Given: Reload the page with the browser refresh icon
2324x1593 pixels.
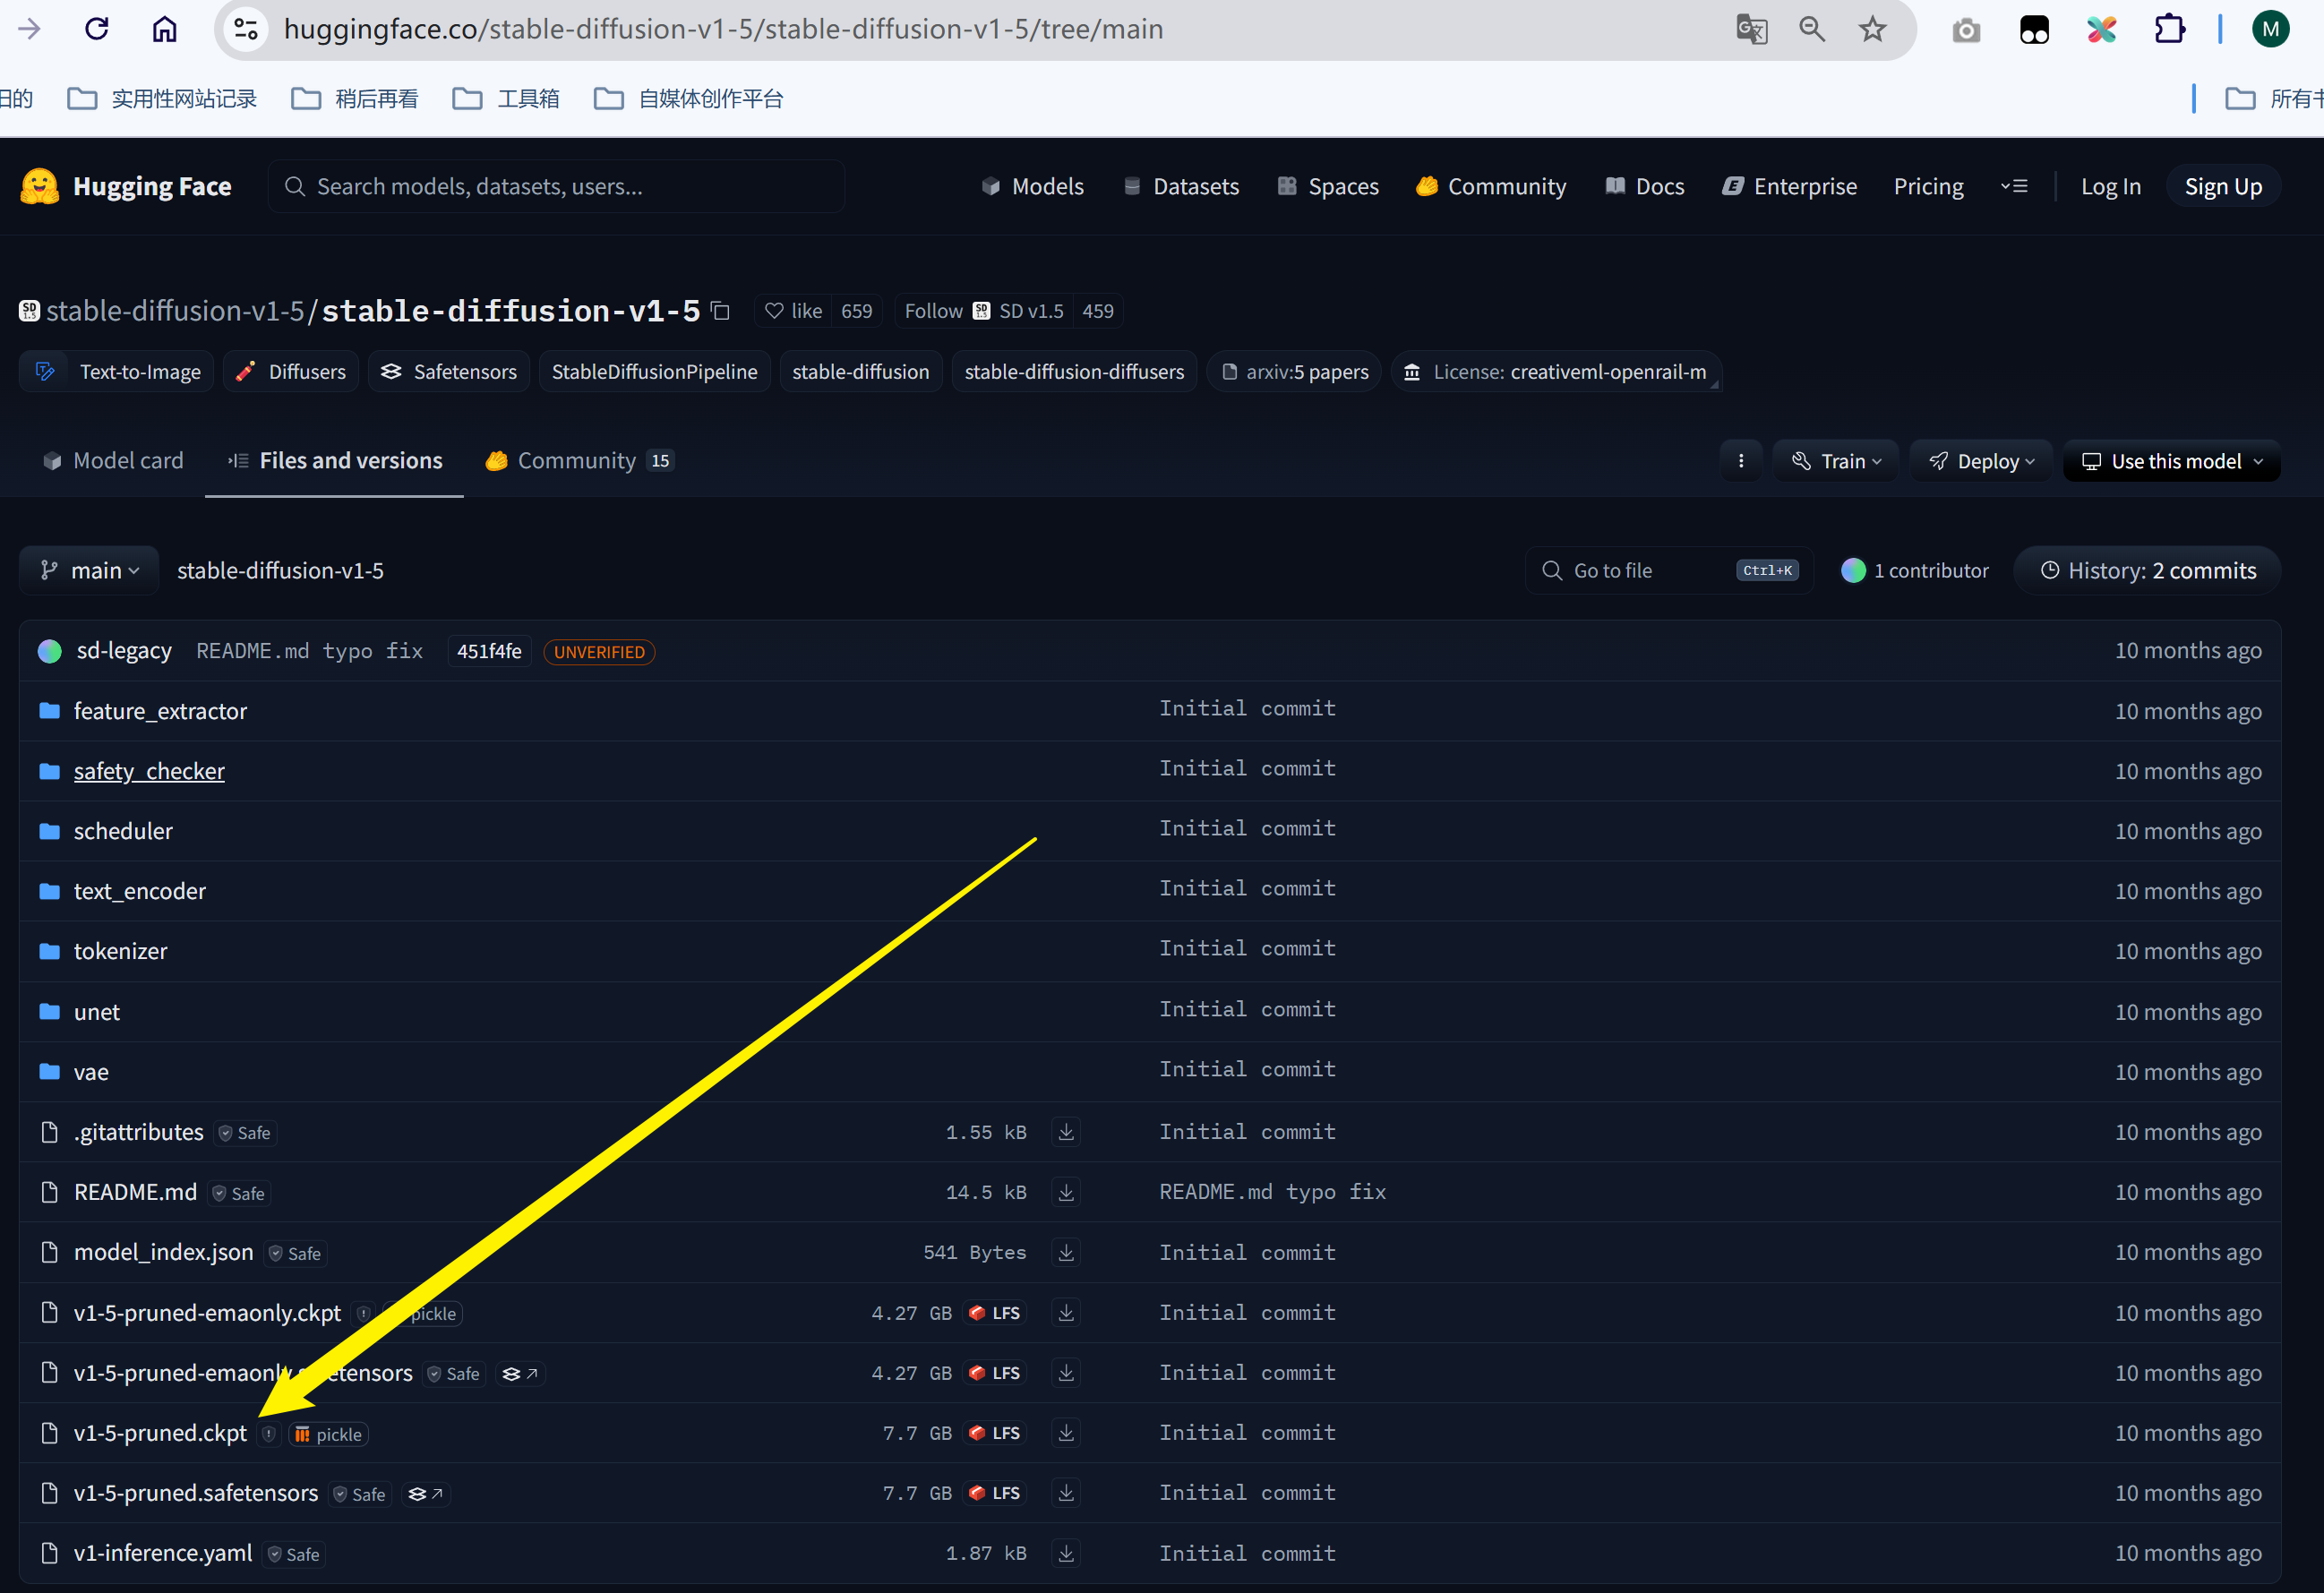Looking at the screenshot, I should point(96,29).
